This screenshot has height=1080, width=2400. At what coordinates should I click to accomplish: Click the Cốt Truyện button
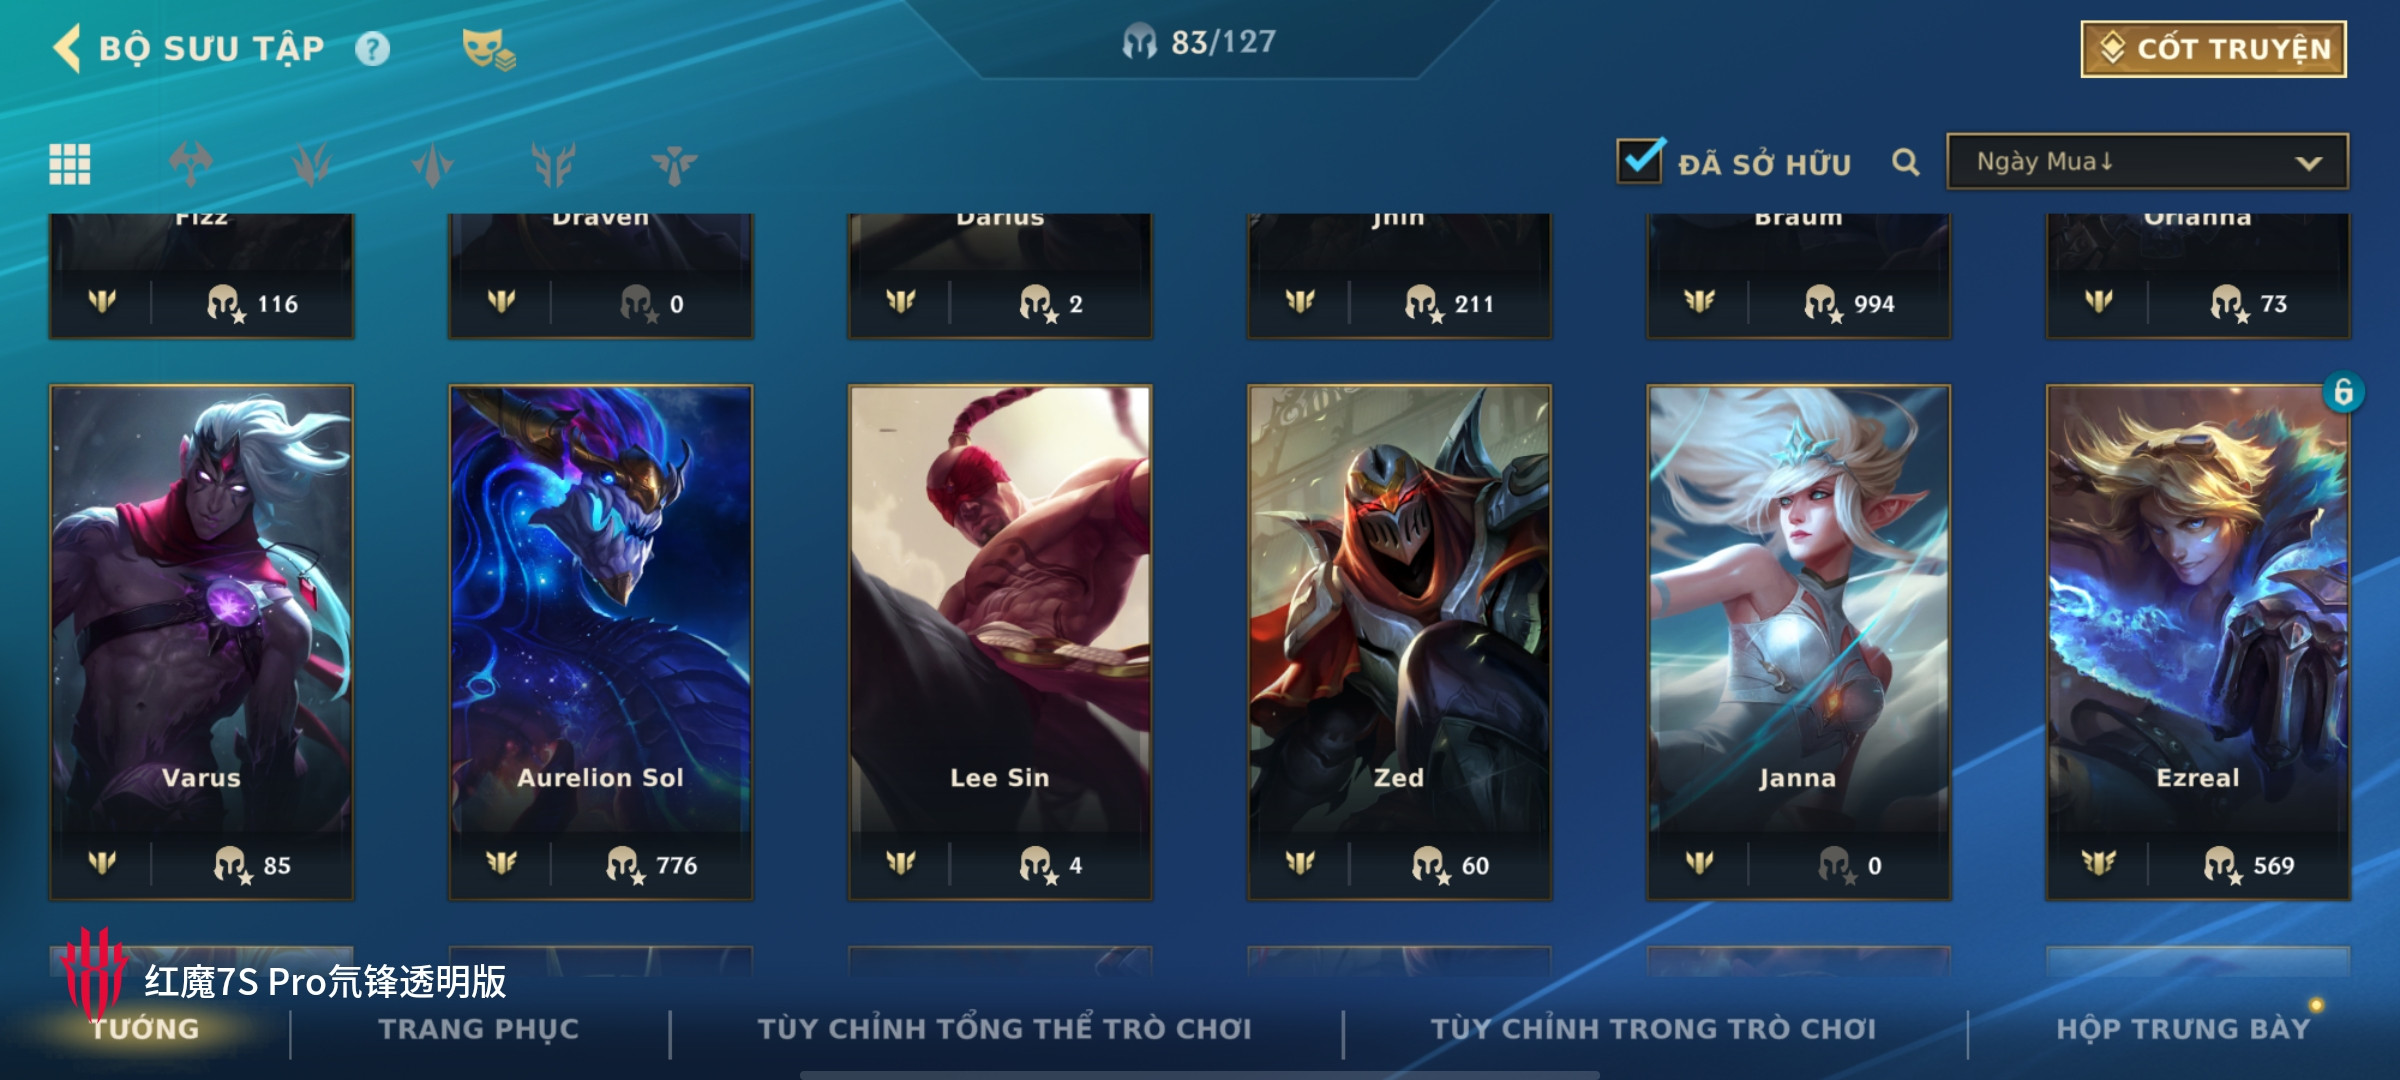coord(2213,49)
